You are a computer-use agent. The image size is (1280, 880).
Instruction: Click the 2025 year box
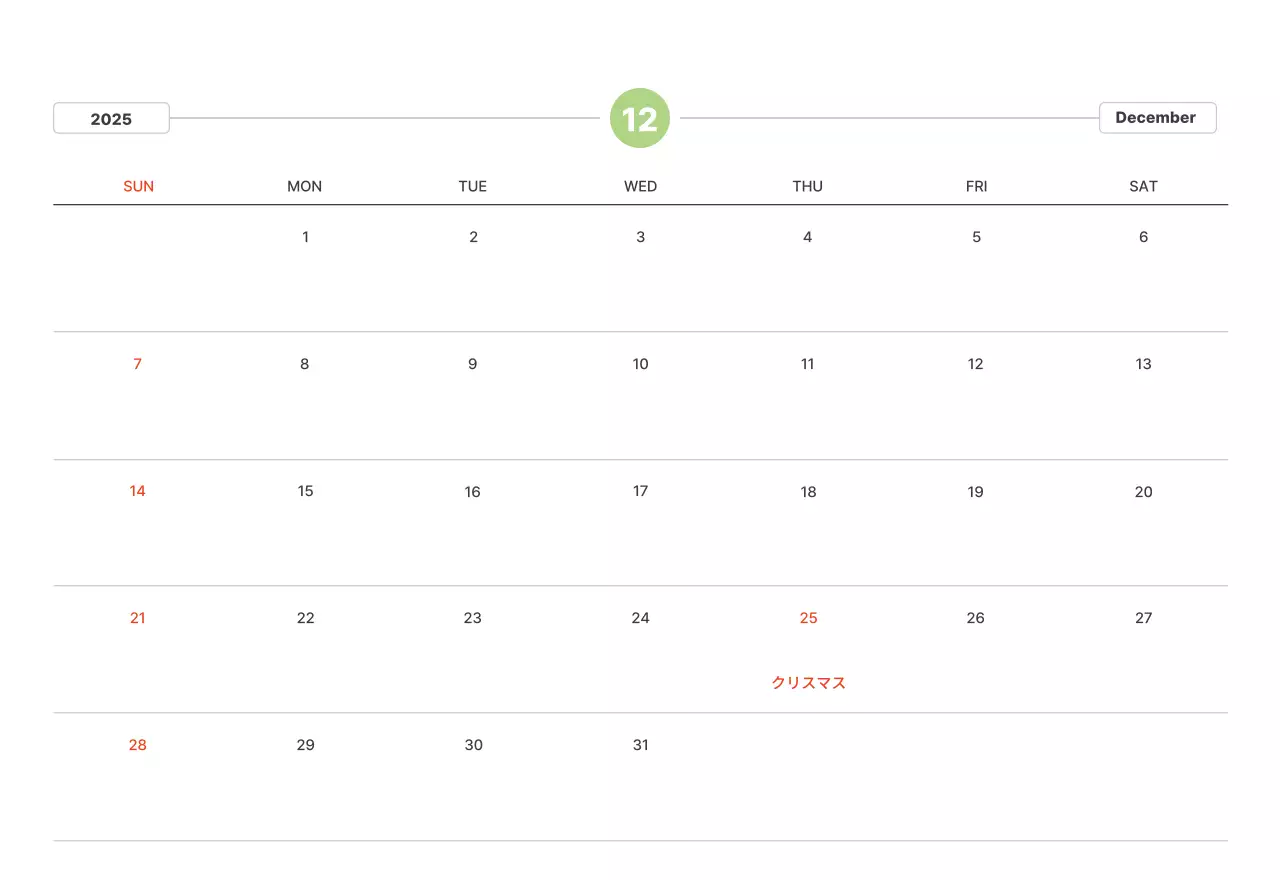coord(111,118)
